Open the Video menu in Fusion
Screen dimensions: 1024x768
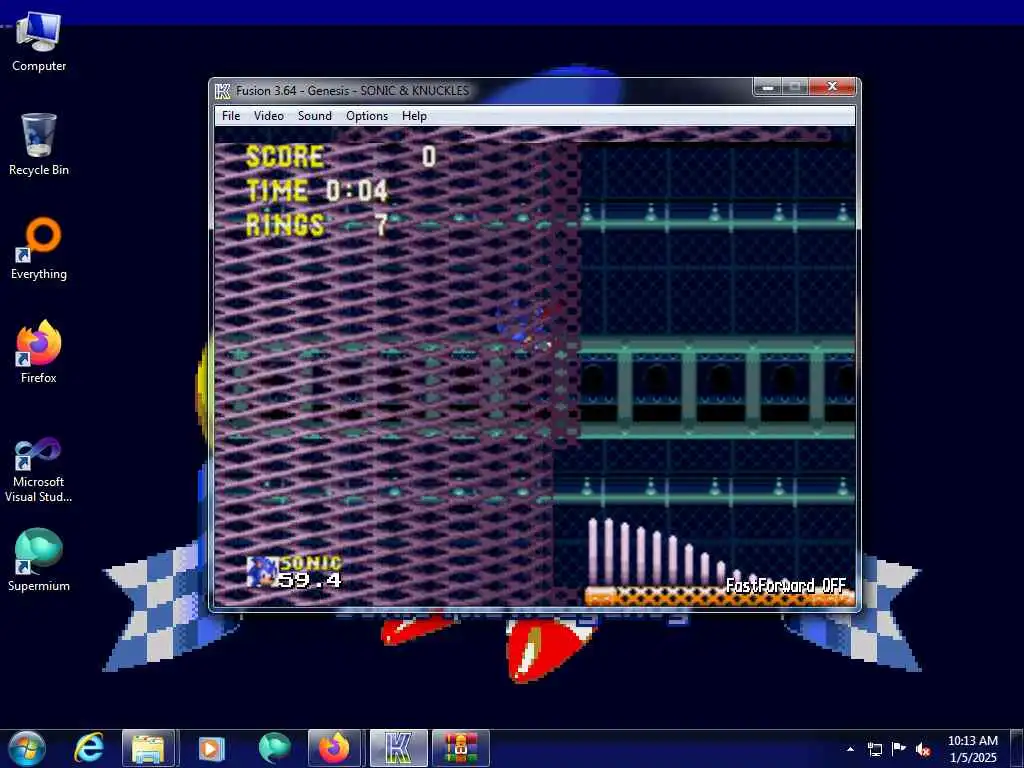click(x=268, y=116)
